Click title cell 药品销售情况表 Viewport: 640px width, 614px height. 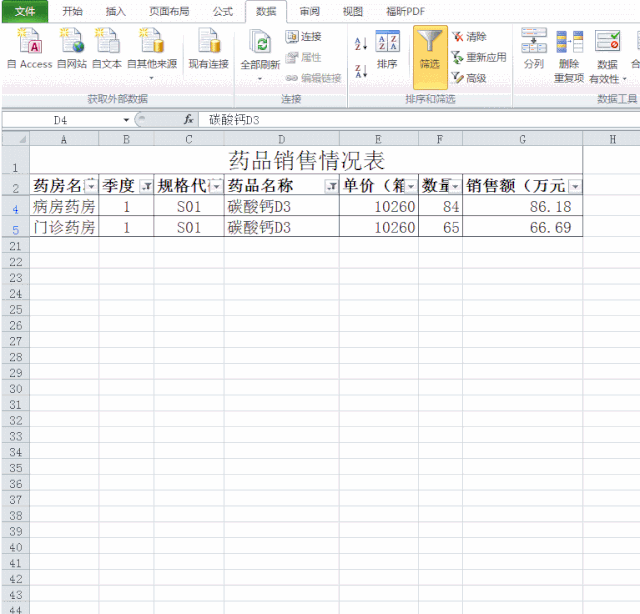pyautogui.click(x=306, y=160)
